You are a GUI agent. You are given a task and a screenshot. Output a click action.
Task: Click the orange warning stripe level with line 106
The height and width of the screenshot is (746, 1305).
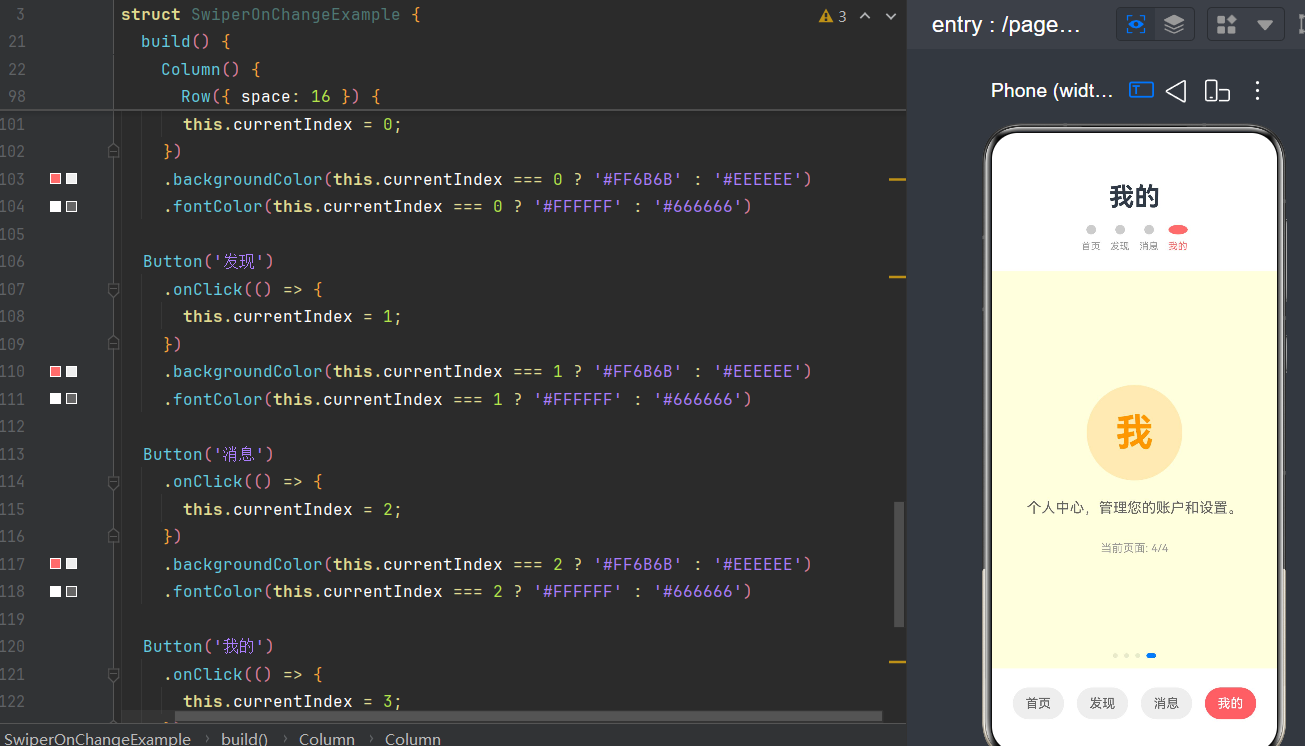897,275
